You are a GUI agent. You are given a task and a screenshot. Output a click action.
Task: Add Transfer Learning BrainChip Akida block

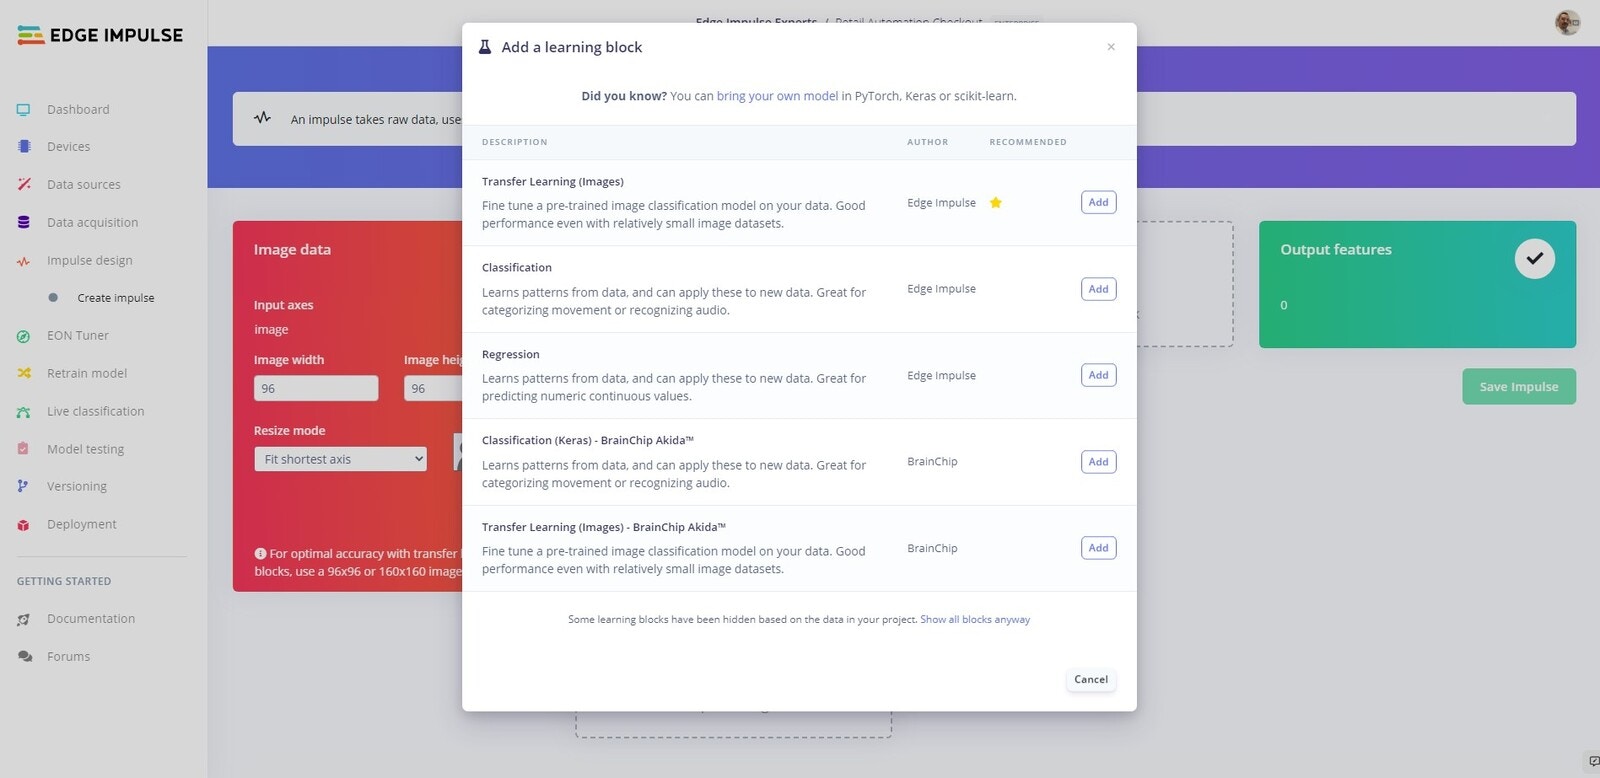point(1098,548)
